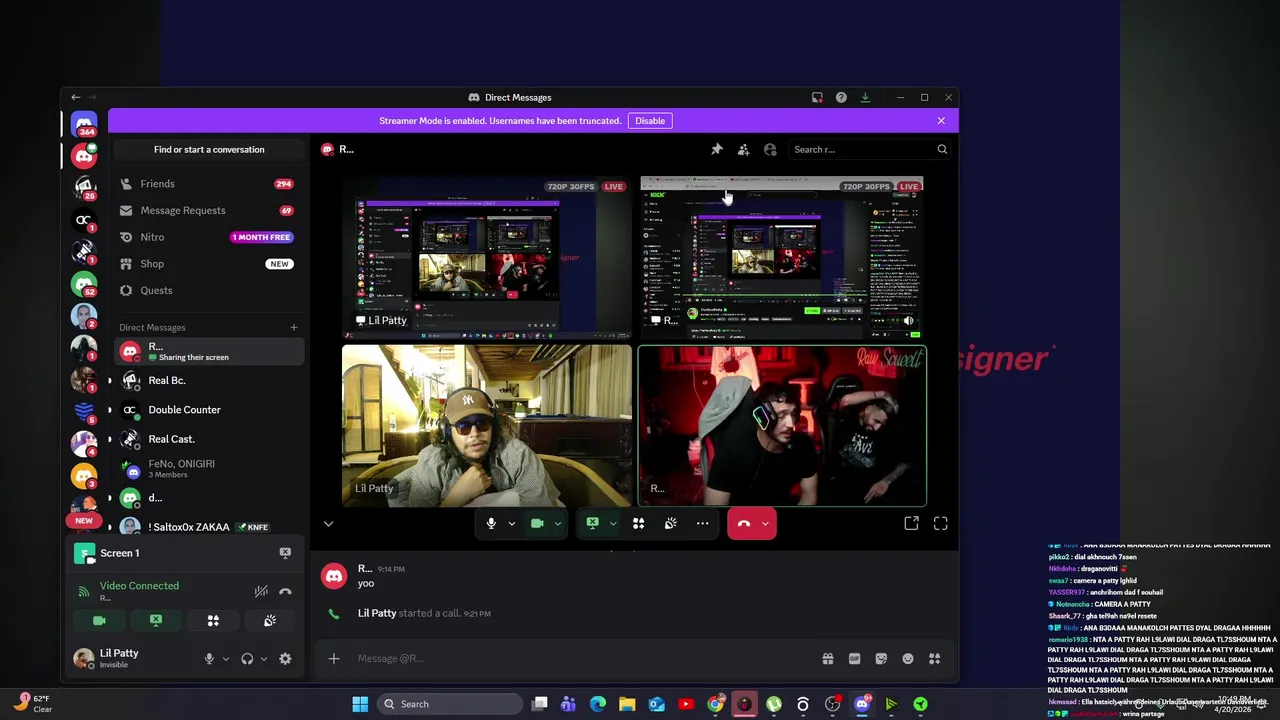Focus the Message text field

click(580, 658)
